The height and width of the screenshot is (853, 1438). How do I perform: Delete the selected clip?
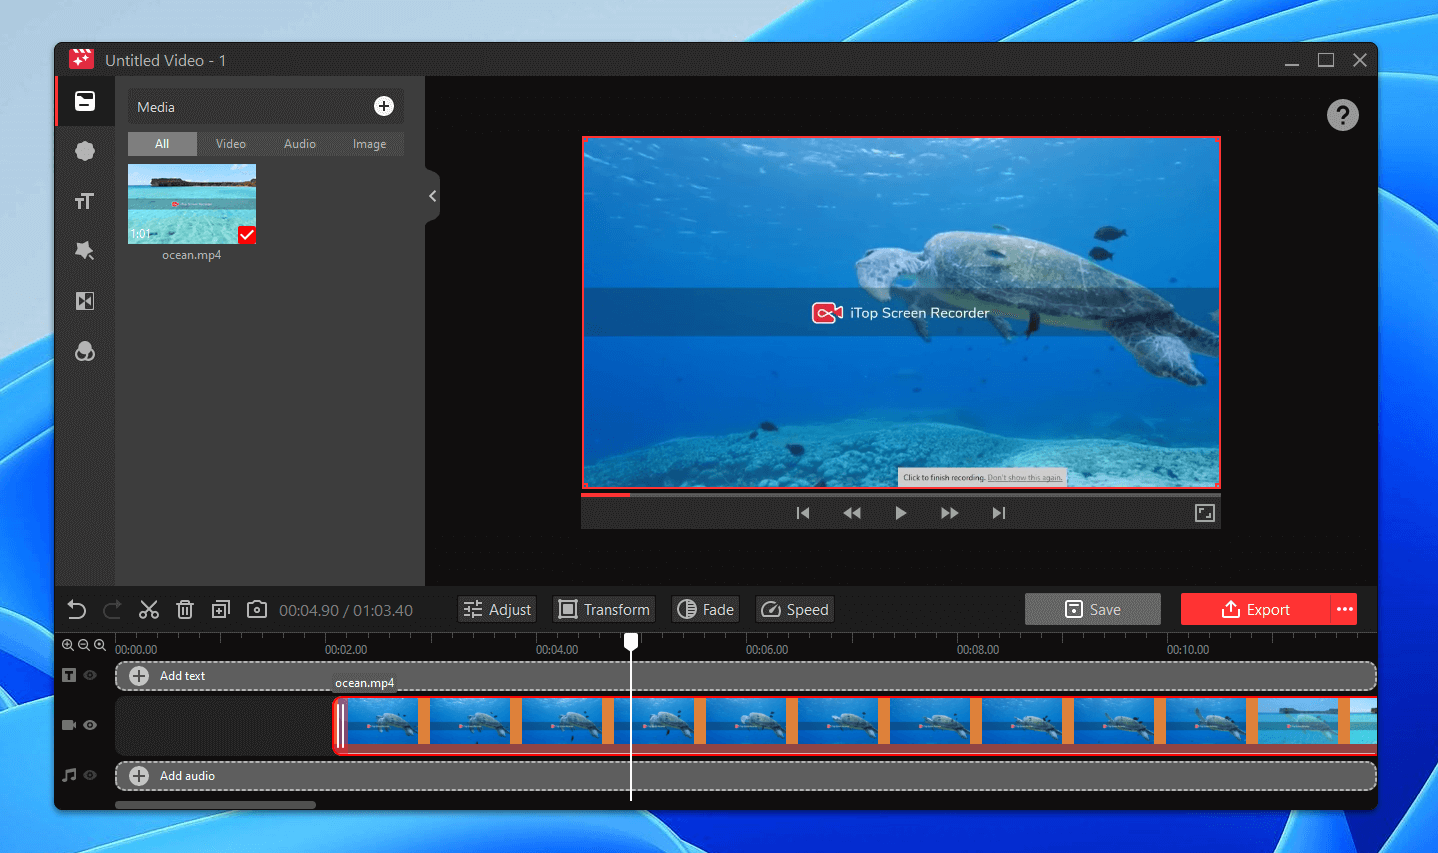(185, 609)
